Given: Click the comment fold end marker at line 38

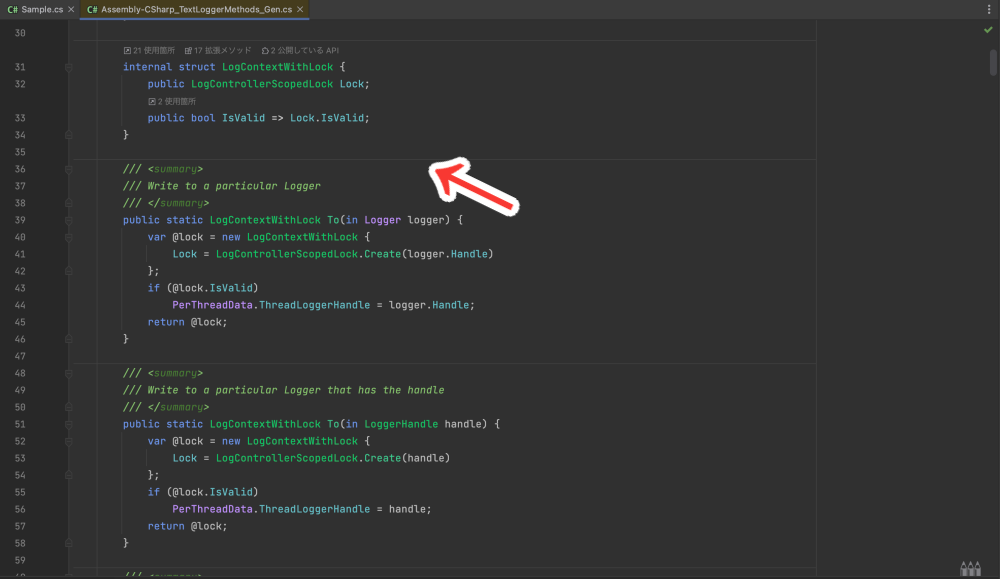Looking at the screenshot, I should point(68,203).
